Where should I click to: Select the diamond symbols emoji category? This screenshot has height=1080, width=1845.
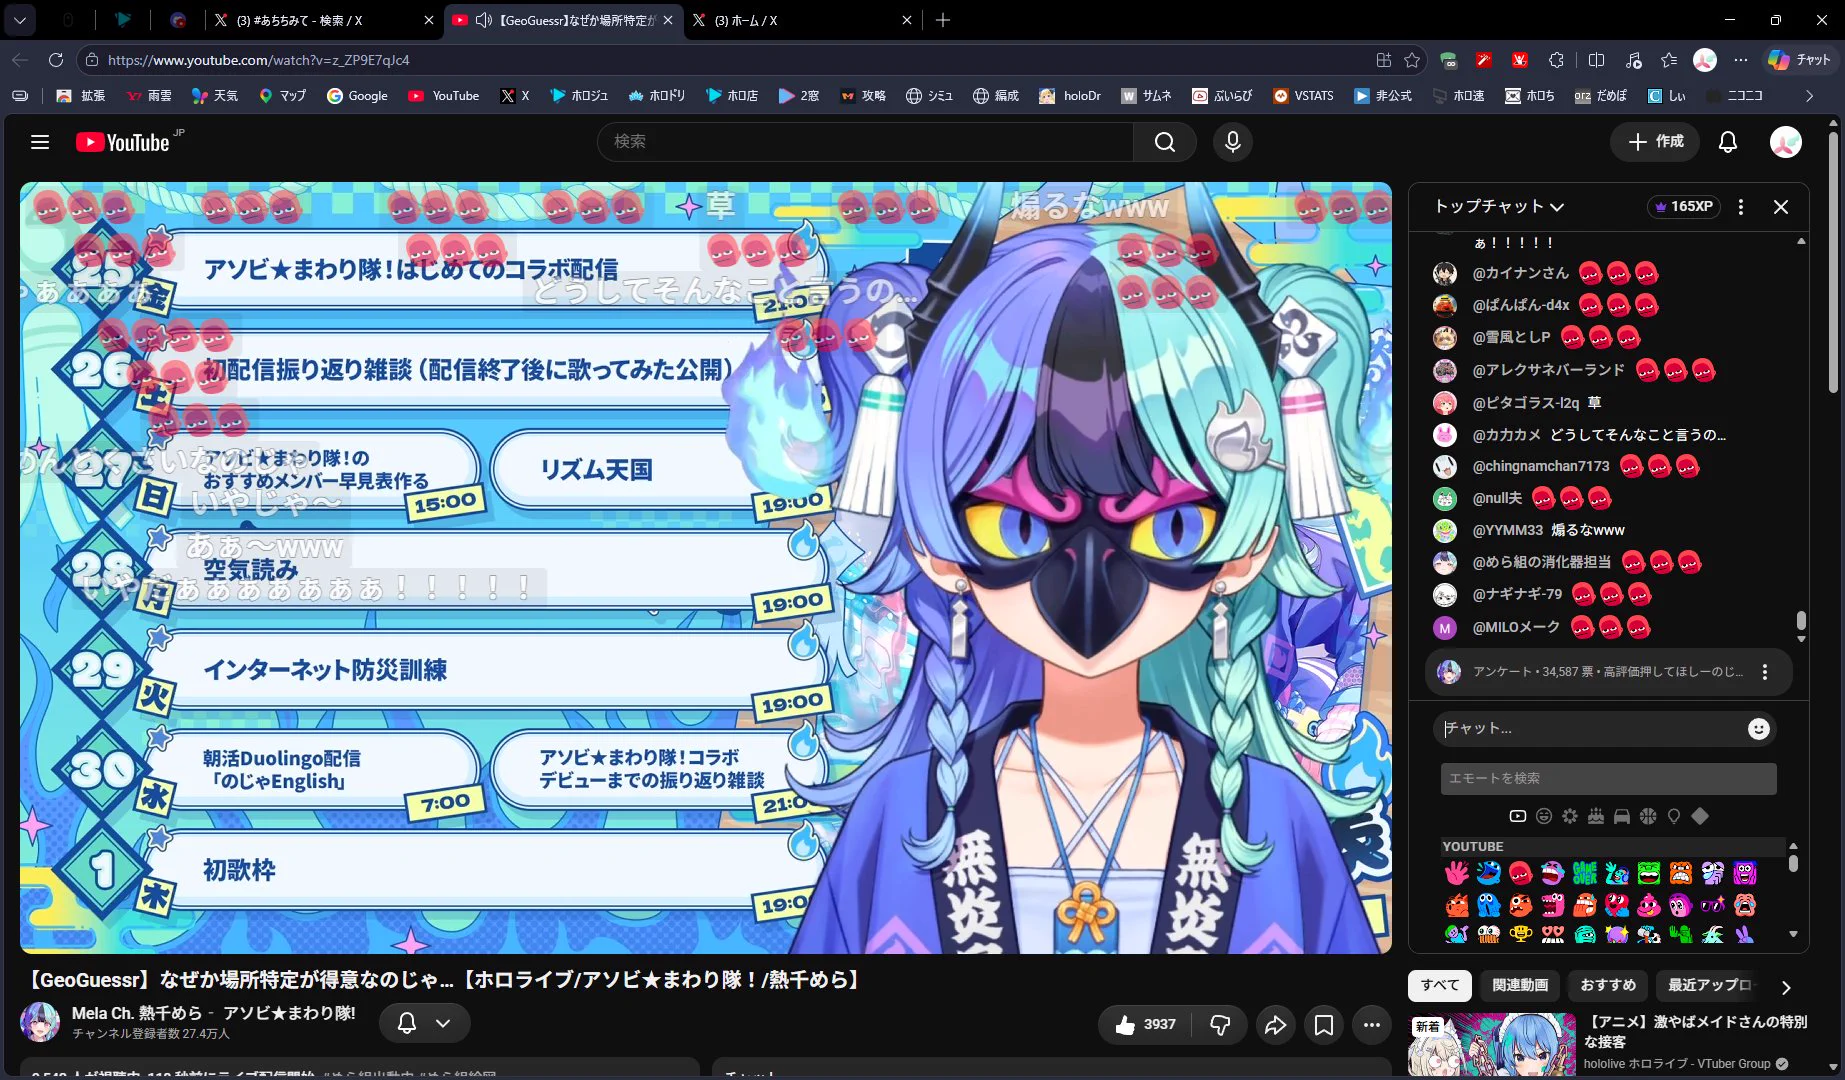tap(1700, 816)
